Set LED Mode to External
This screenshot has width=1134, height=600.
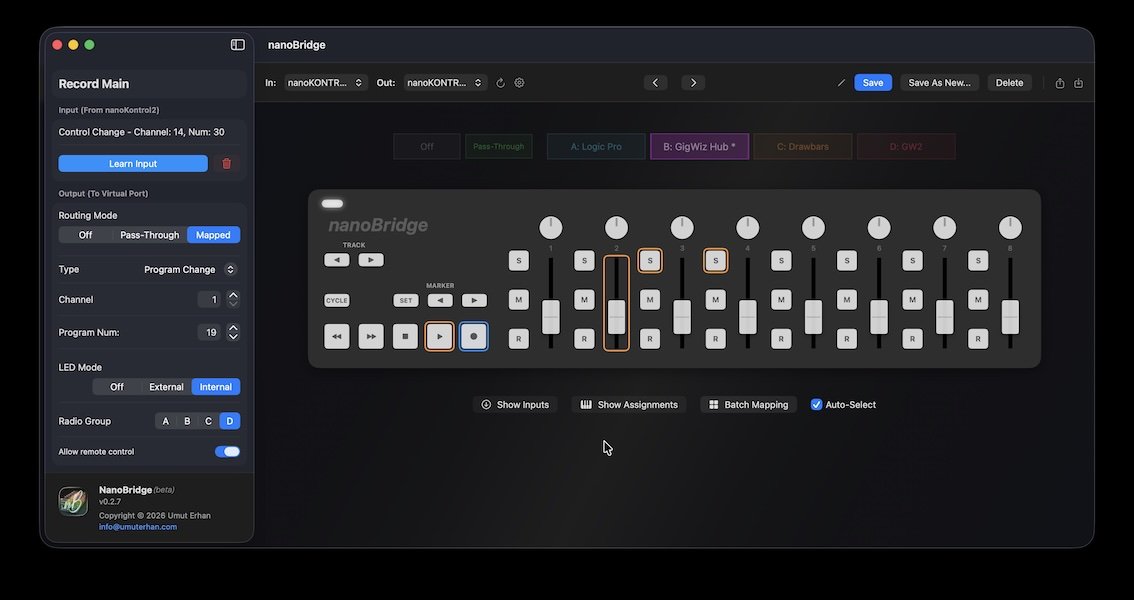pyautogui.click(x=166, y=387)
